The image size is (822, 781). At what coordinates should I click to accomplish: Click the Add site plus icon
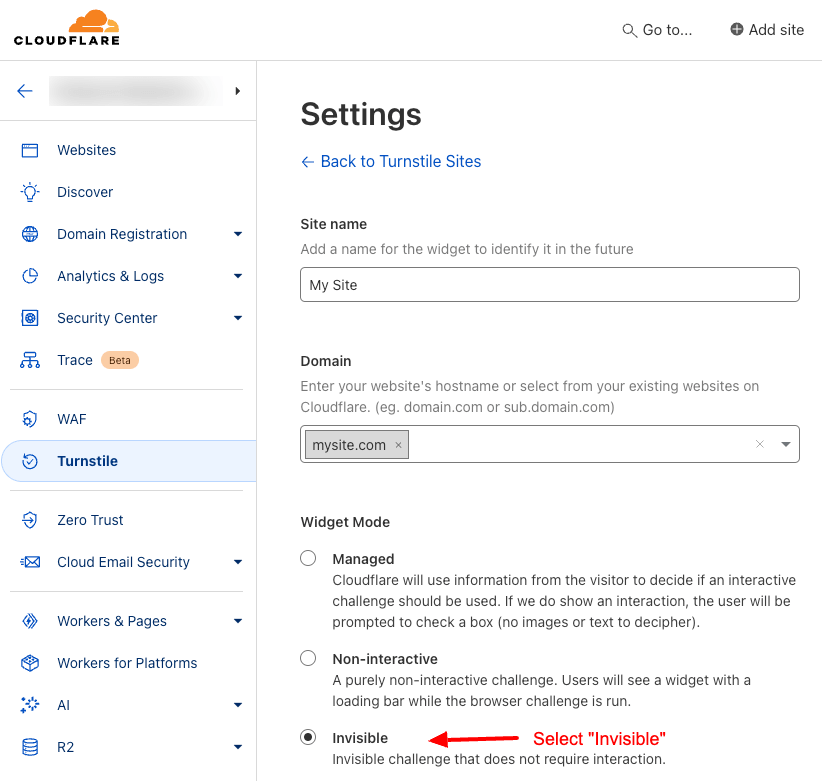click(x=737, y=29)
